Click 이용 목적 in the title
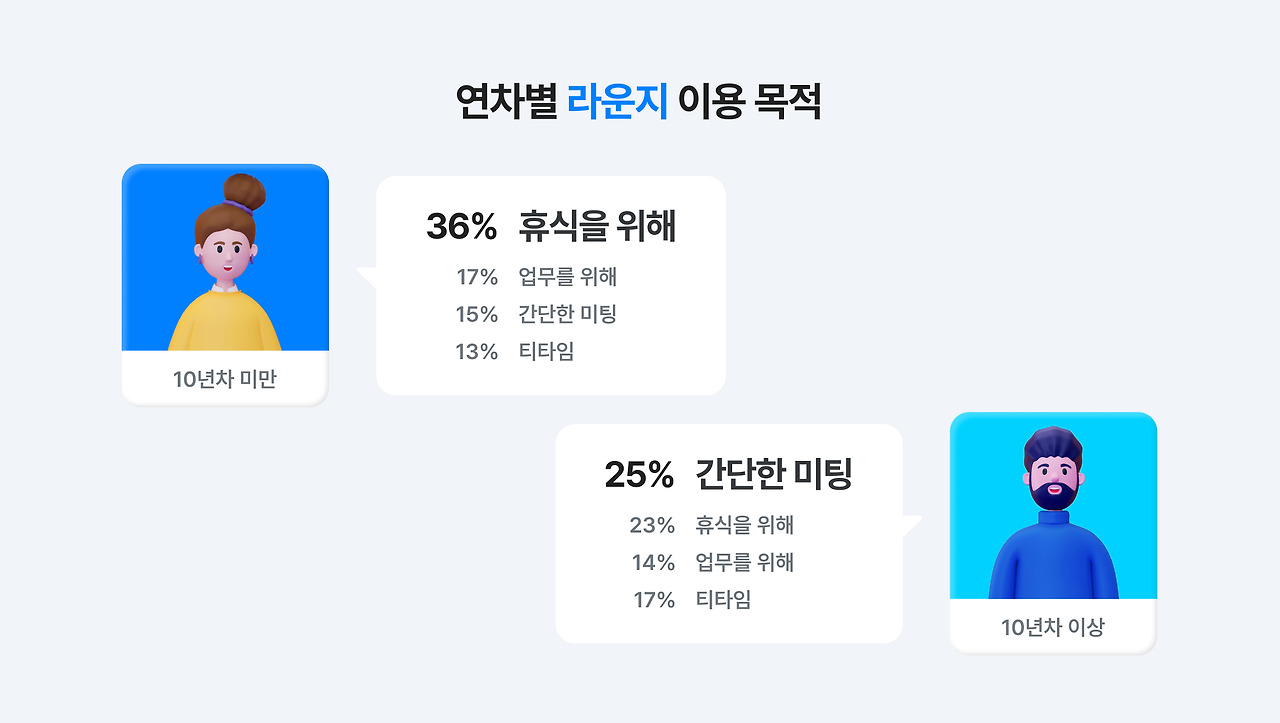The width and height of the screenshot is (1280, 723). tap(750, 102)
